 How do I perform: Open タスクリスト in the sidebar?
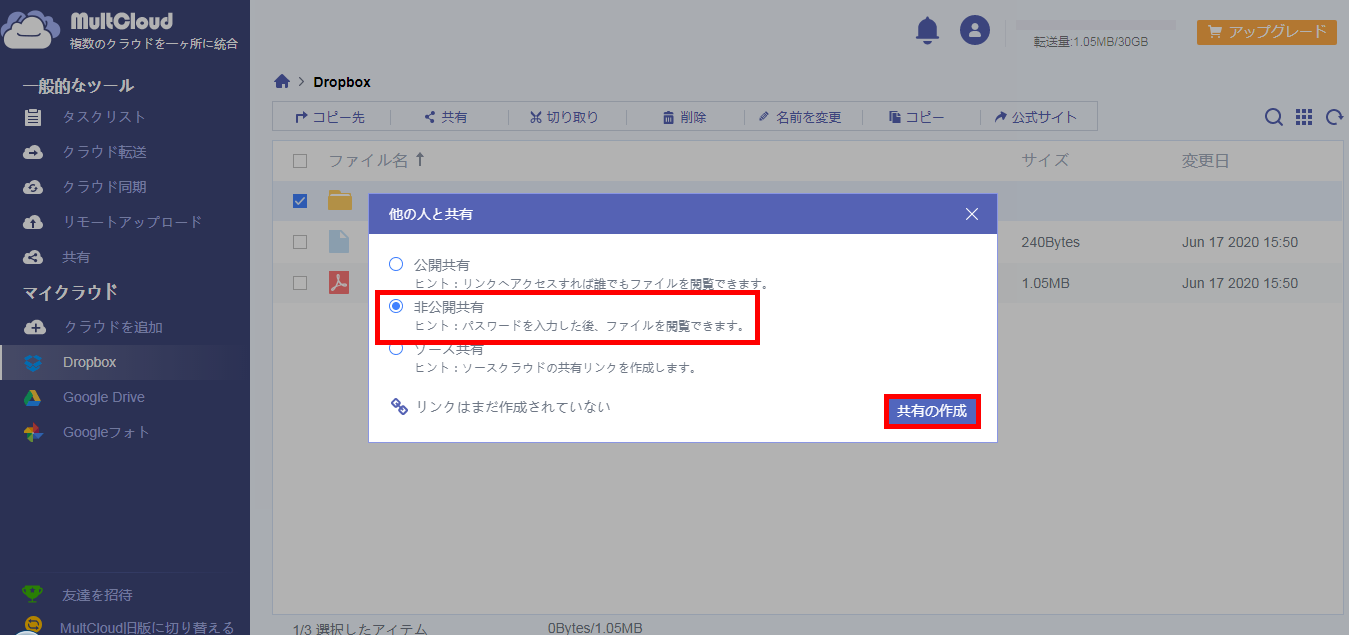pos(104,117)
